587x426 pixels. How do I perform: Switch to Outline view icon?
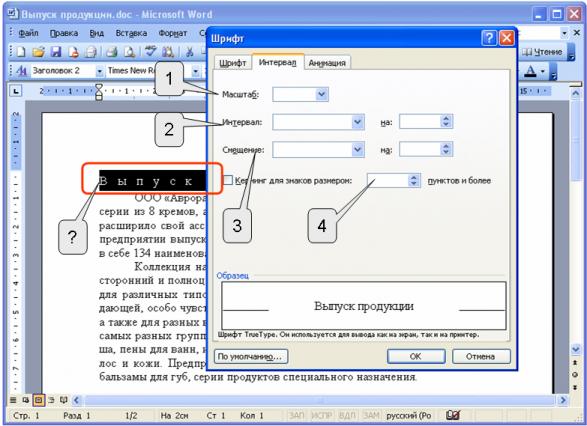(x=51, y=400)
